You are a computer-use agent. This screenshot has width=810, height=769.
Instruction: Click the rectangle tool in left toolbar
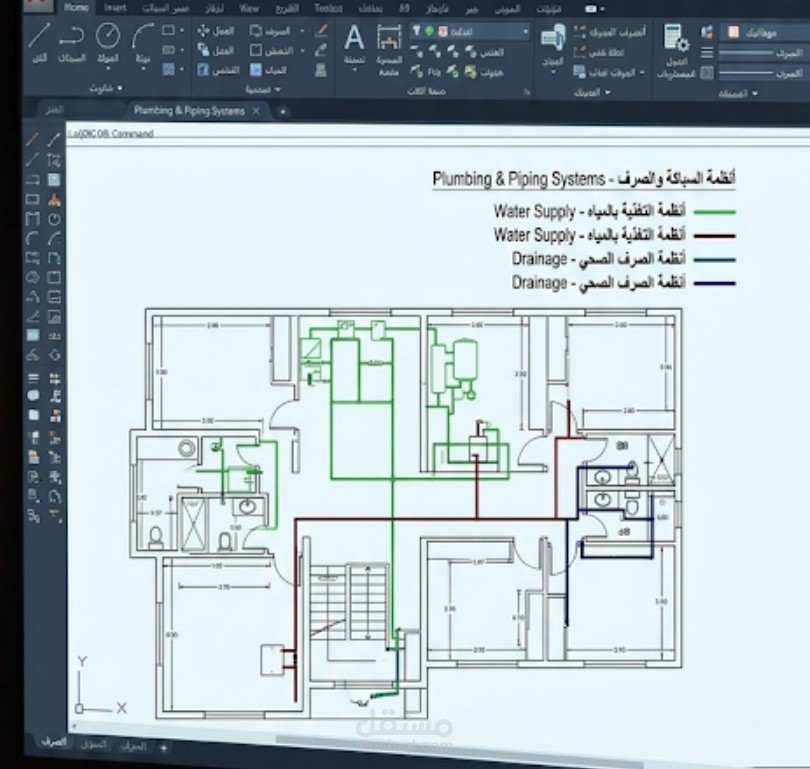point(33,199)
